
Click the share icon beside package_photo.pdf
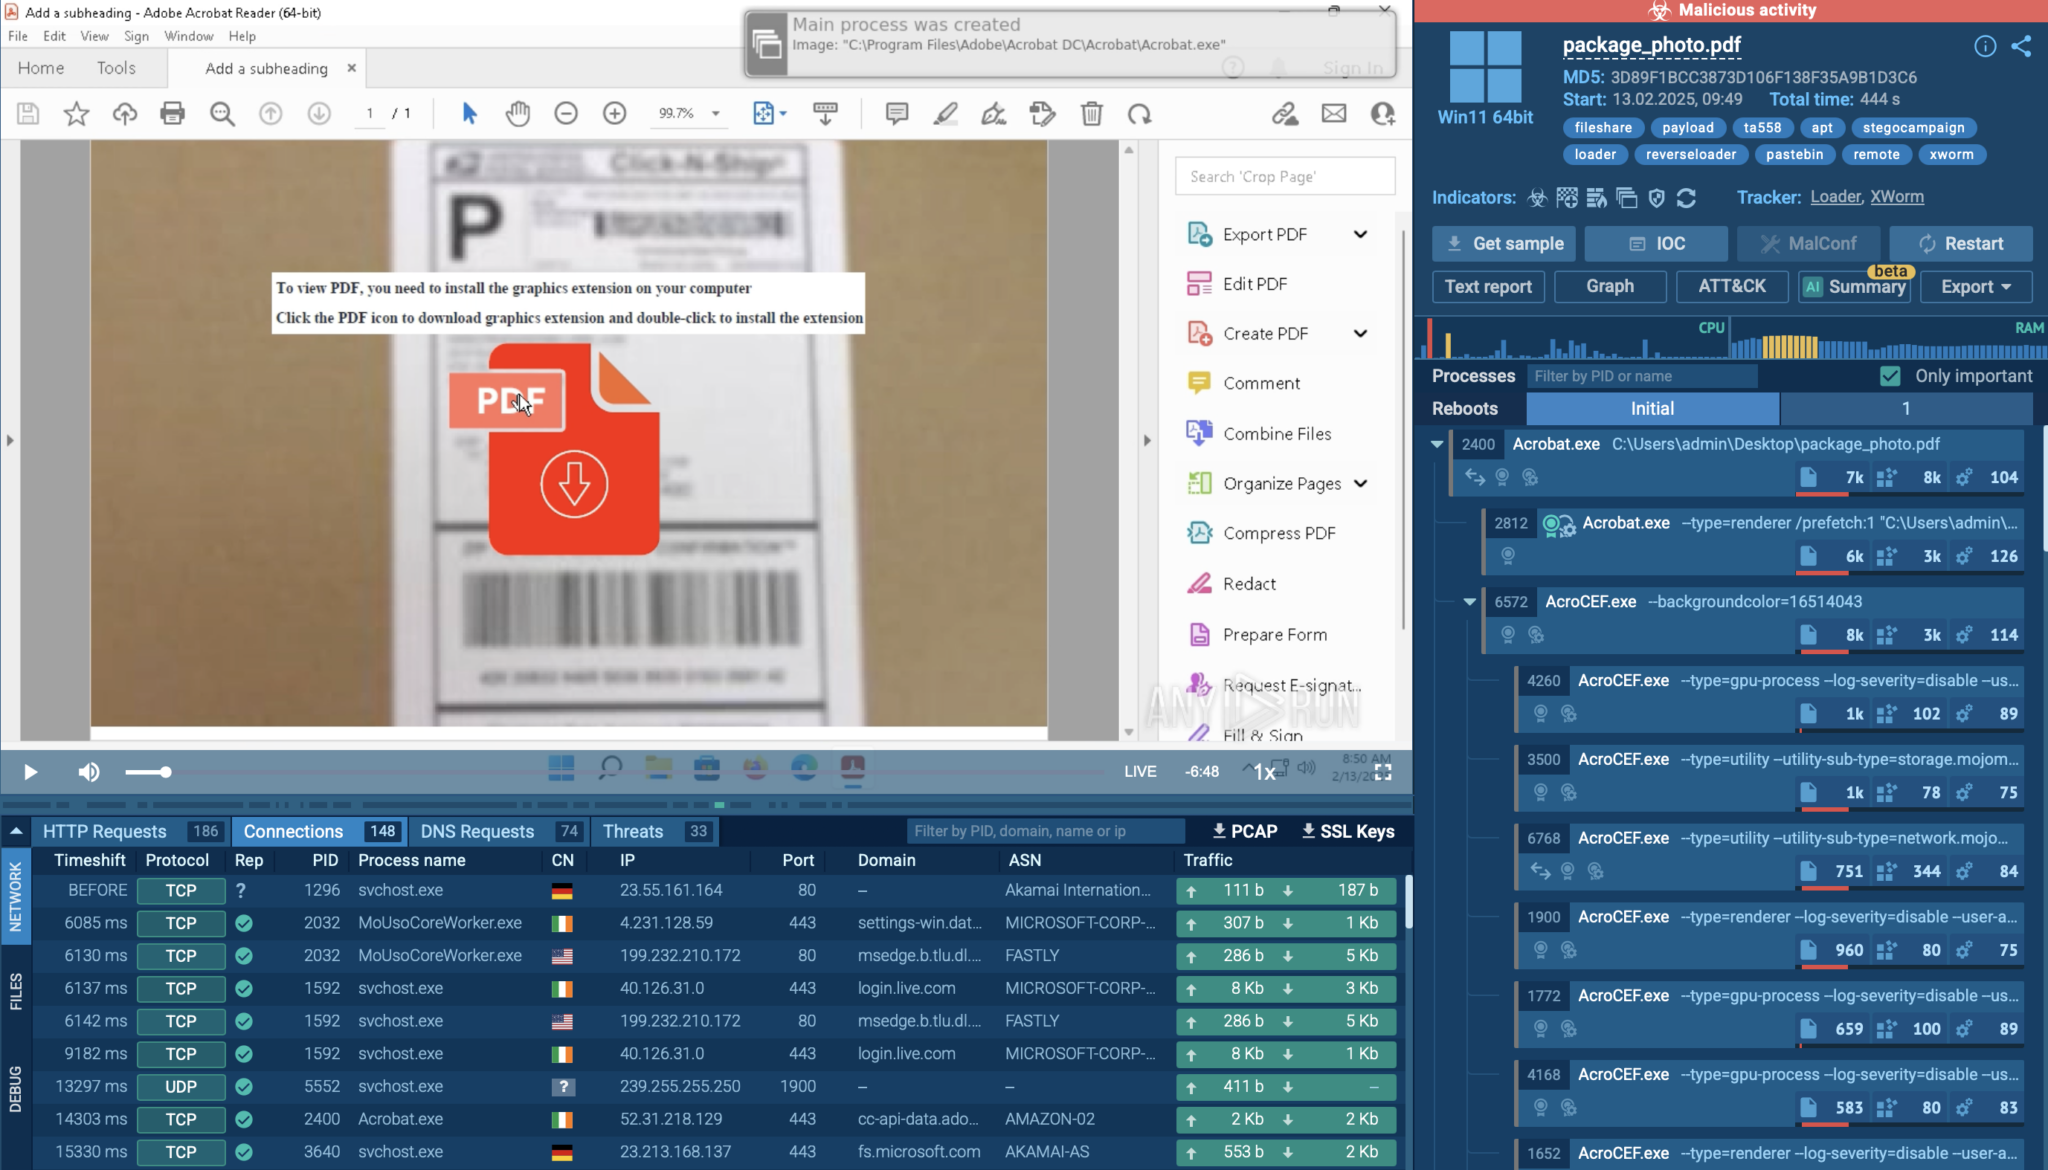(2021, 46)
